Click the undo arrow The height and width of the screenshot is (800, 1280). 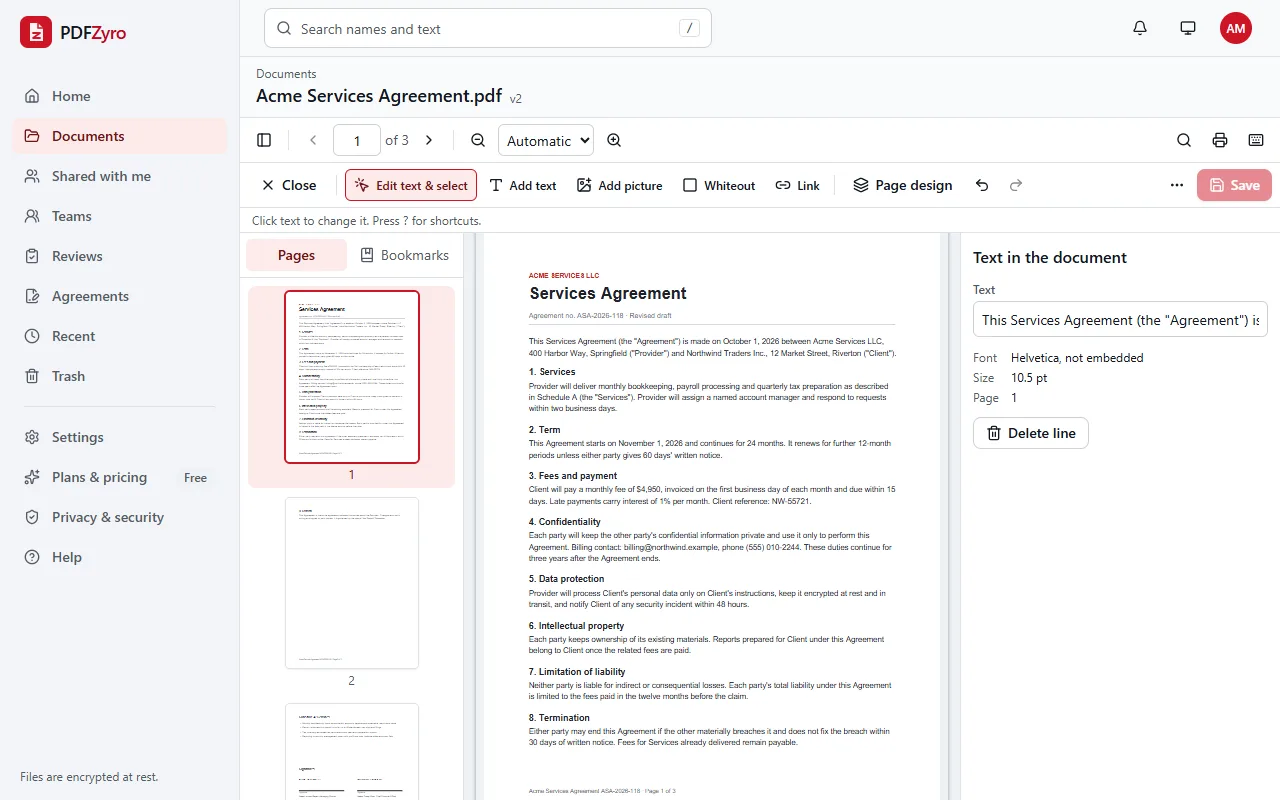tap(982, 185)
